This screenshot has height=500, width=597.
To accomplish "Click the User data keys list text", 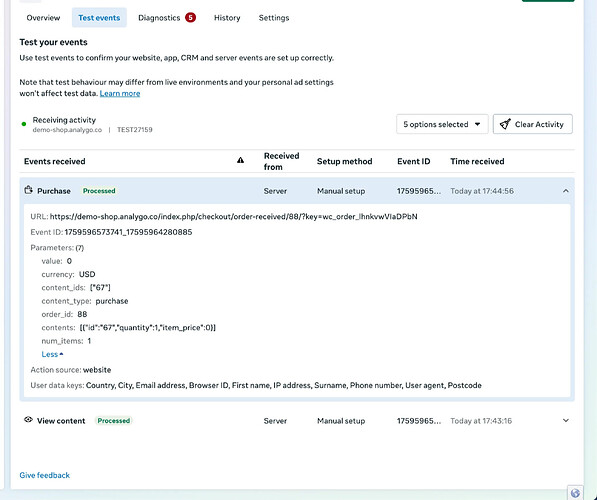I will pyautogui.click(x=284, y=385).
